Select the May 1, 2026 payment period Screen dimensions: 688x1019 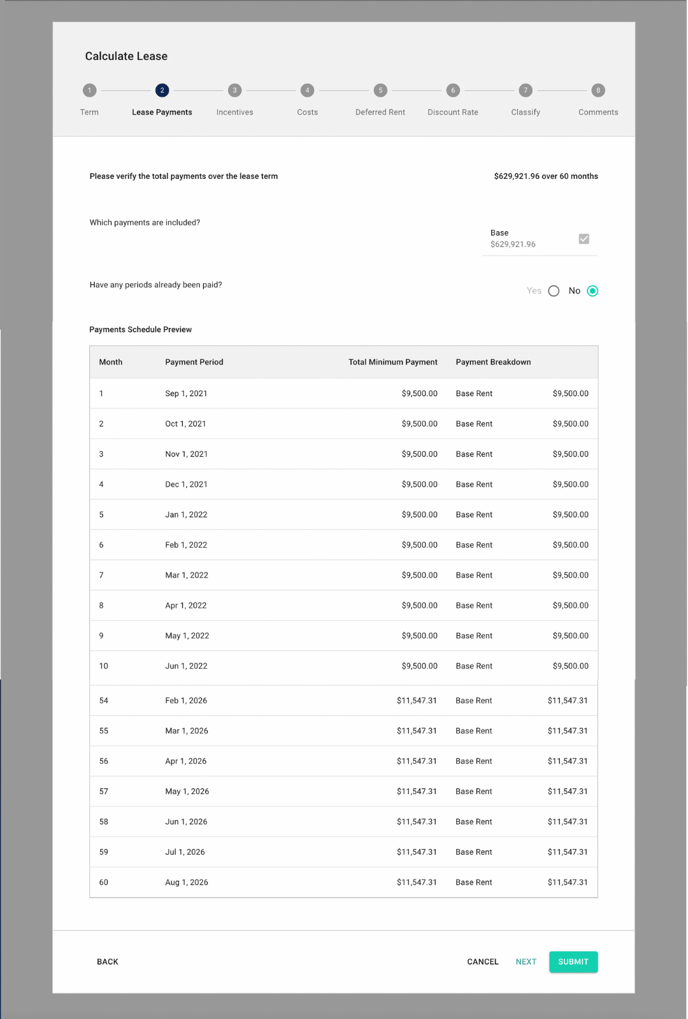point(187,792)
